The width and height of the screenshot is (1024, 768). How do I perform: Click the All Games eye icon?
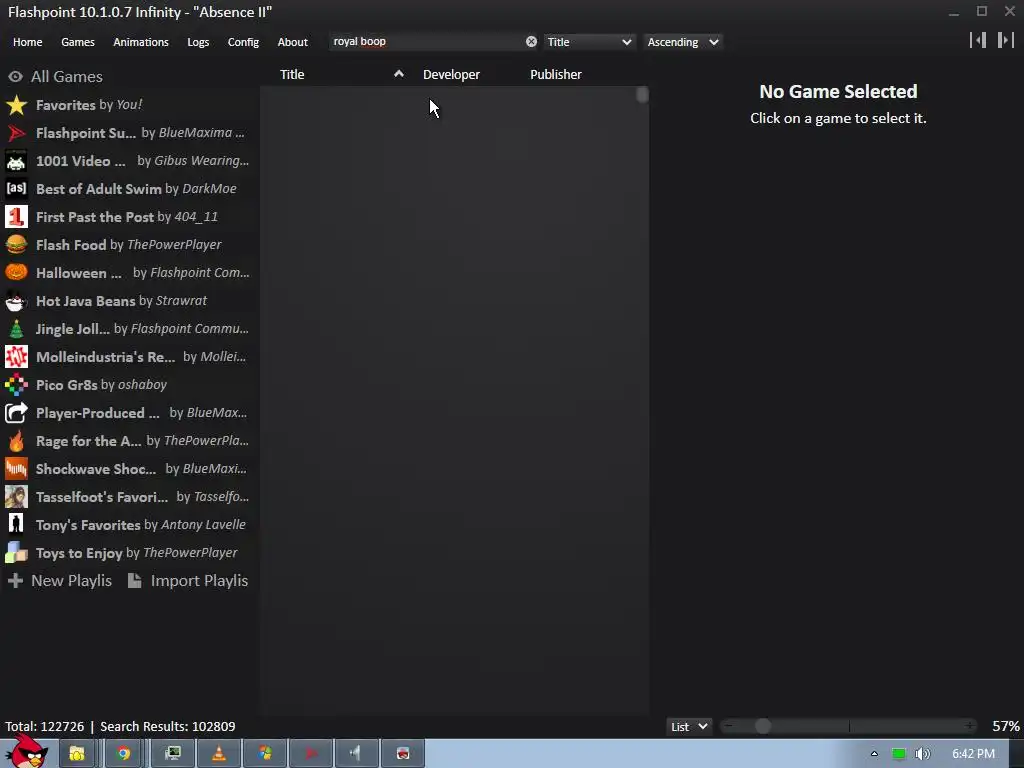tap(15, 76)
